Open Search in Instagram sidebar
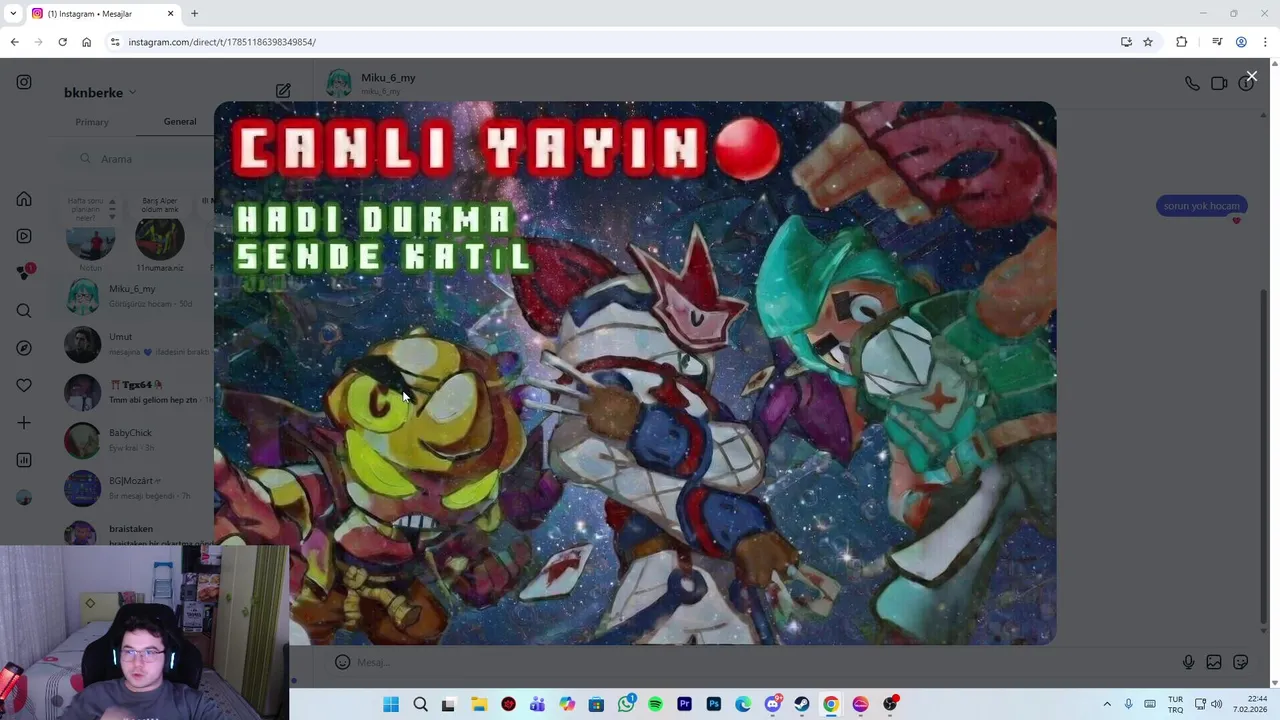Image resolution: width=1280 pixels, height=720 pixels. pyautogui.click(x=24, y=311)
